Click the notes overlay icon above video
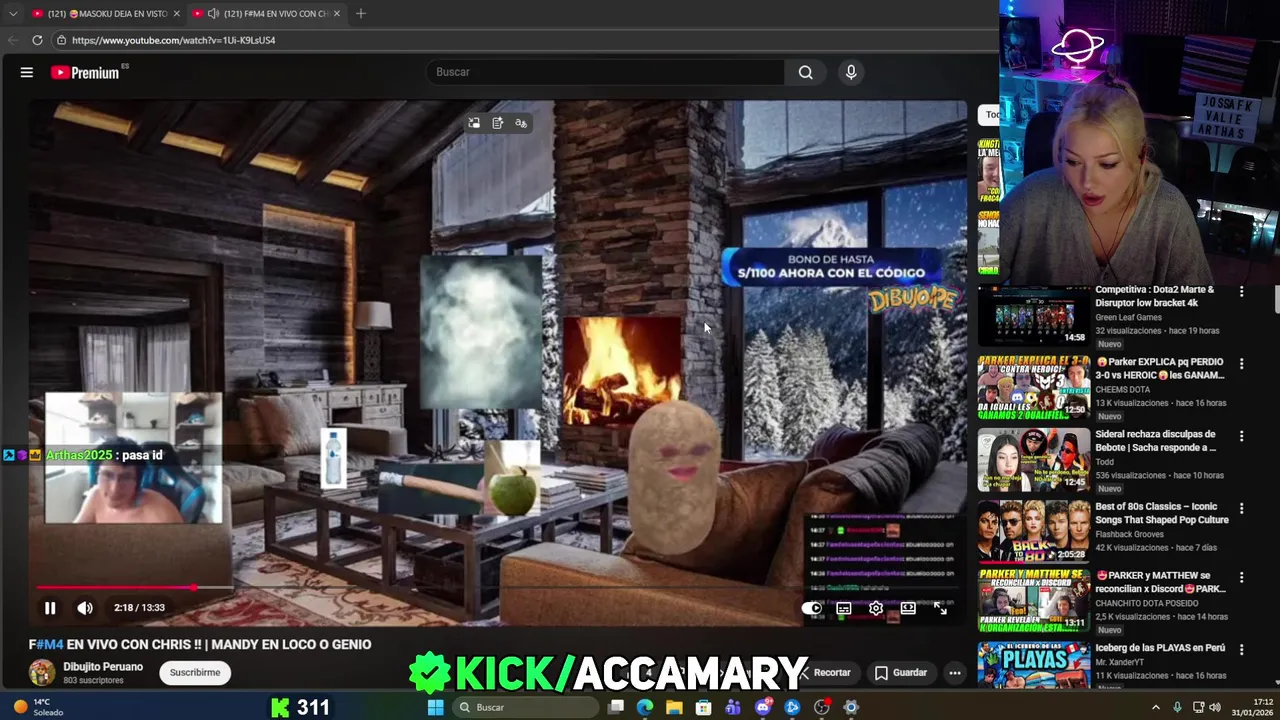Screen dimensions: 1280x720 (x=497, y=123)
